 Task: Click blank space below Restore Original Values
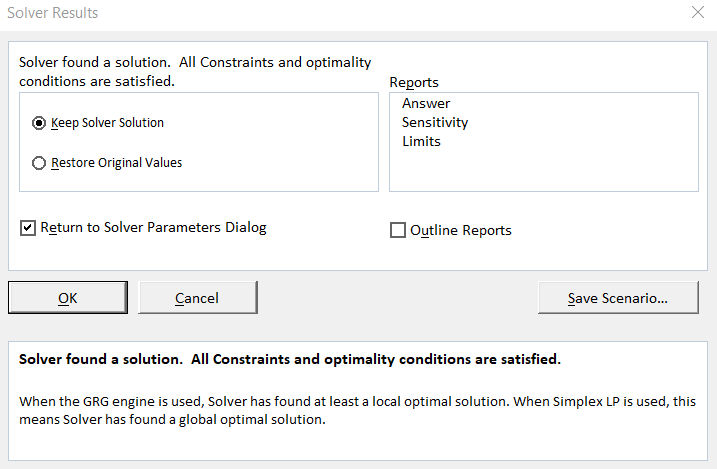point(200,181)
